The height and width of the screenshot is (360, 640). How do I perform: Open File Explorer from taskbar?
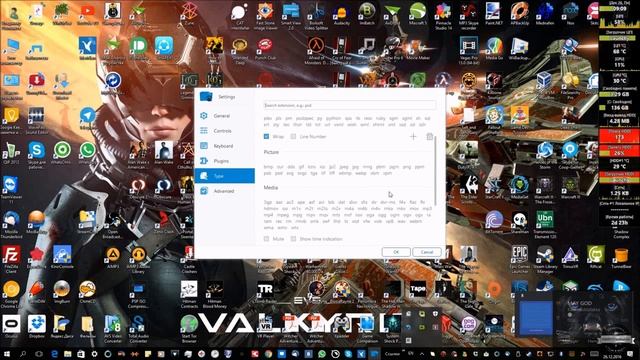68,354
